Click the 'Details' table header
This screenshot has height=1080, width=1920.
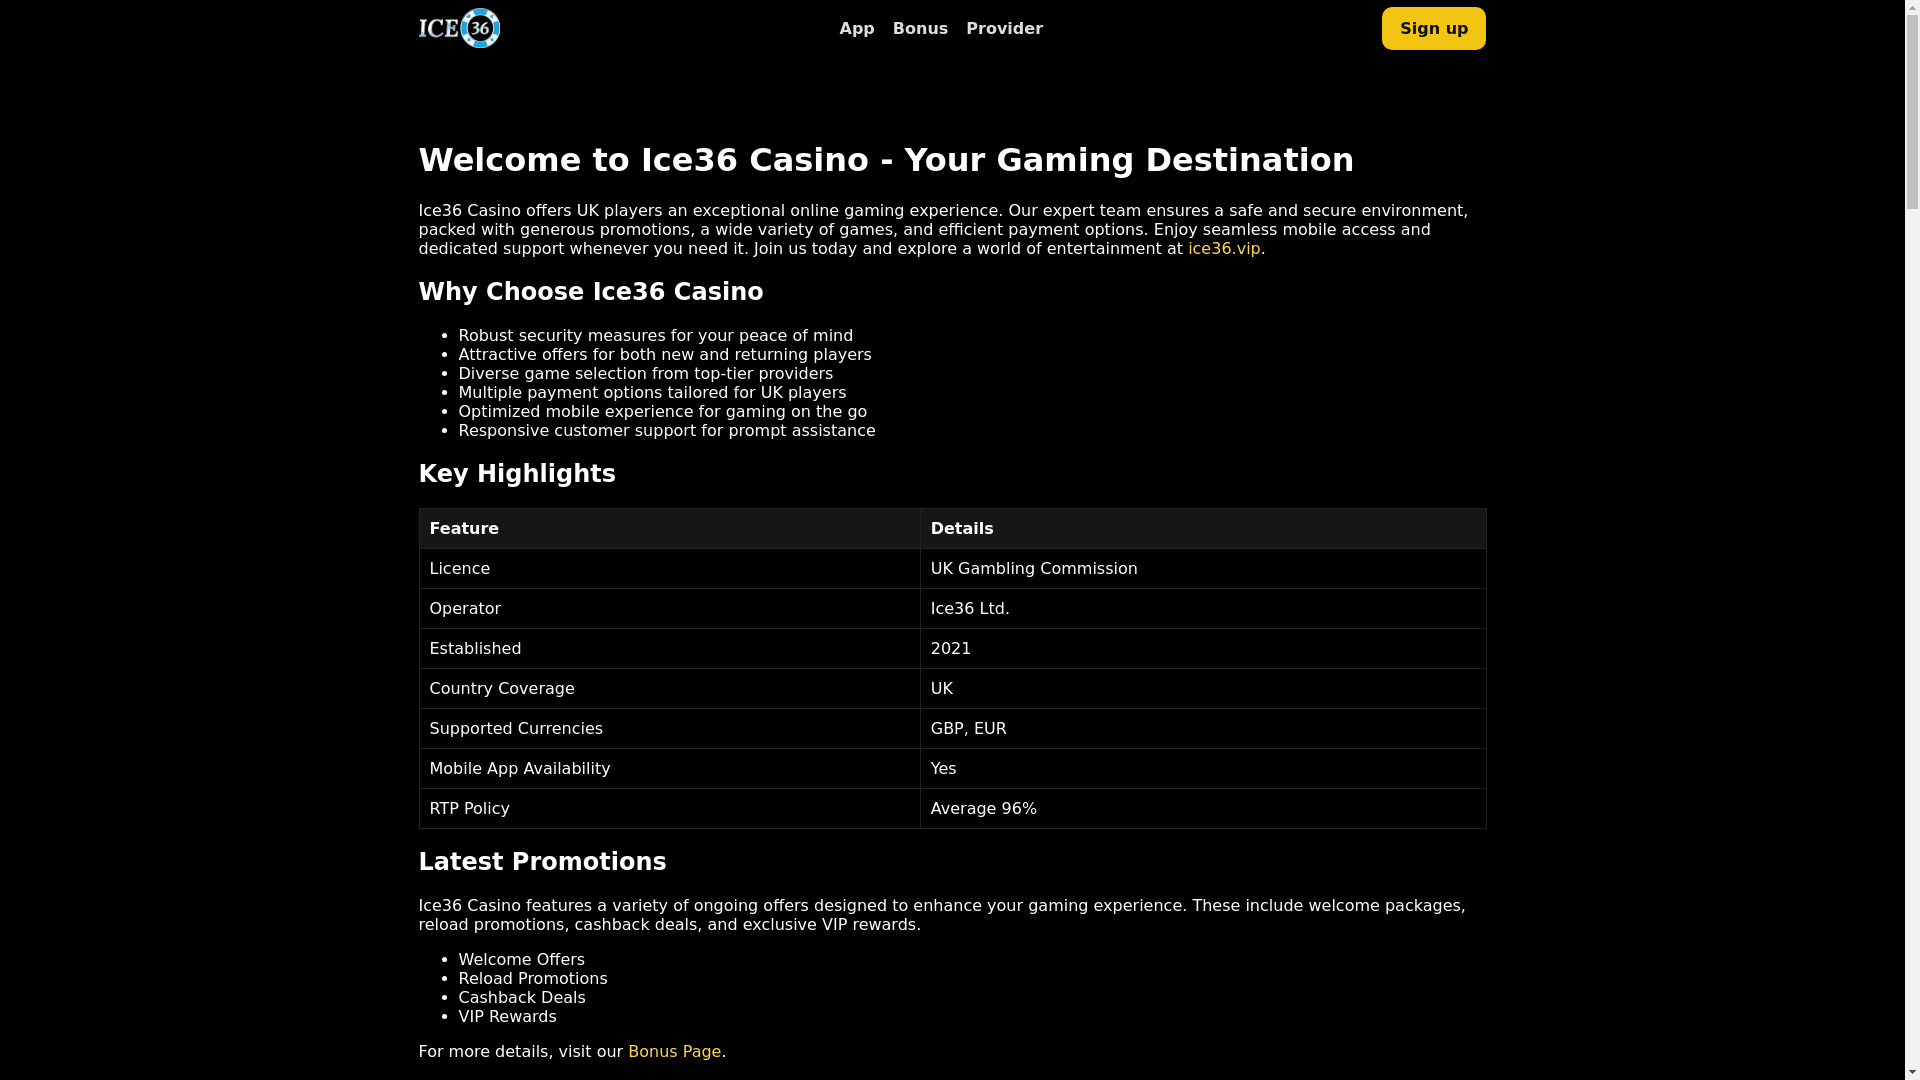(1203, 528)
